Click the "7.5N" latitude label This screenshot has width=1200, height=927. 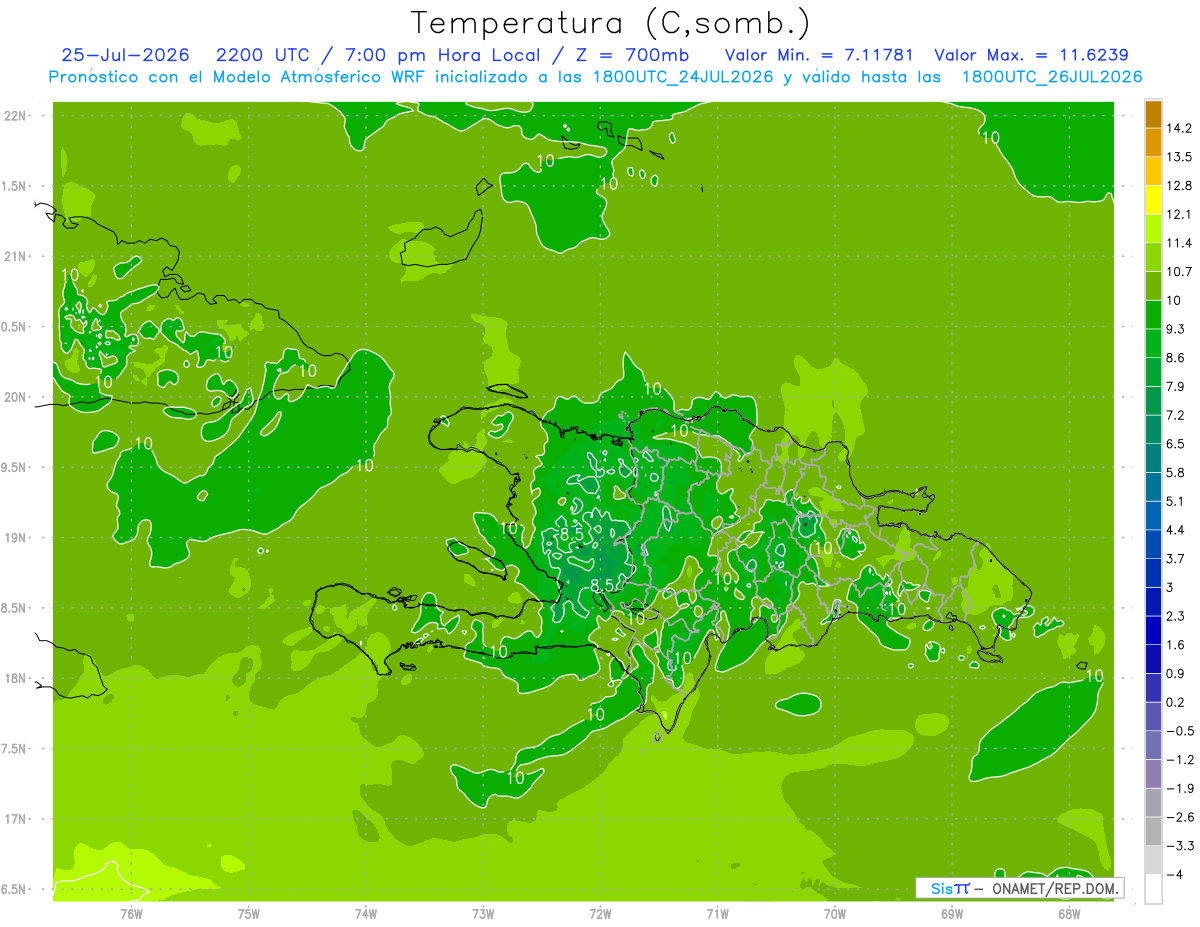click(15, 749)
